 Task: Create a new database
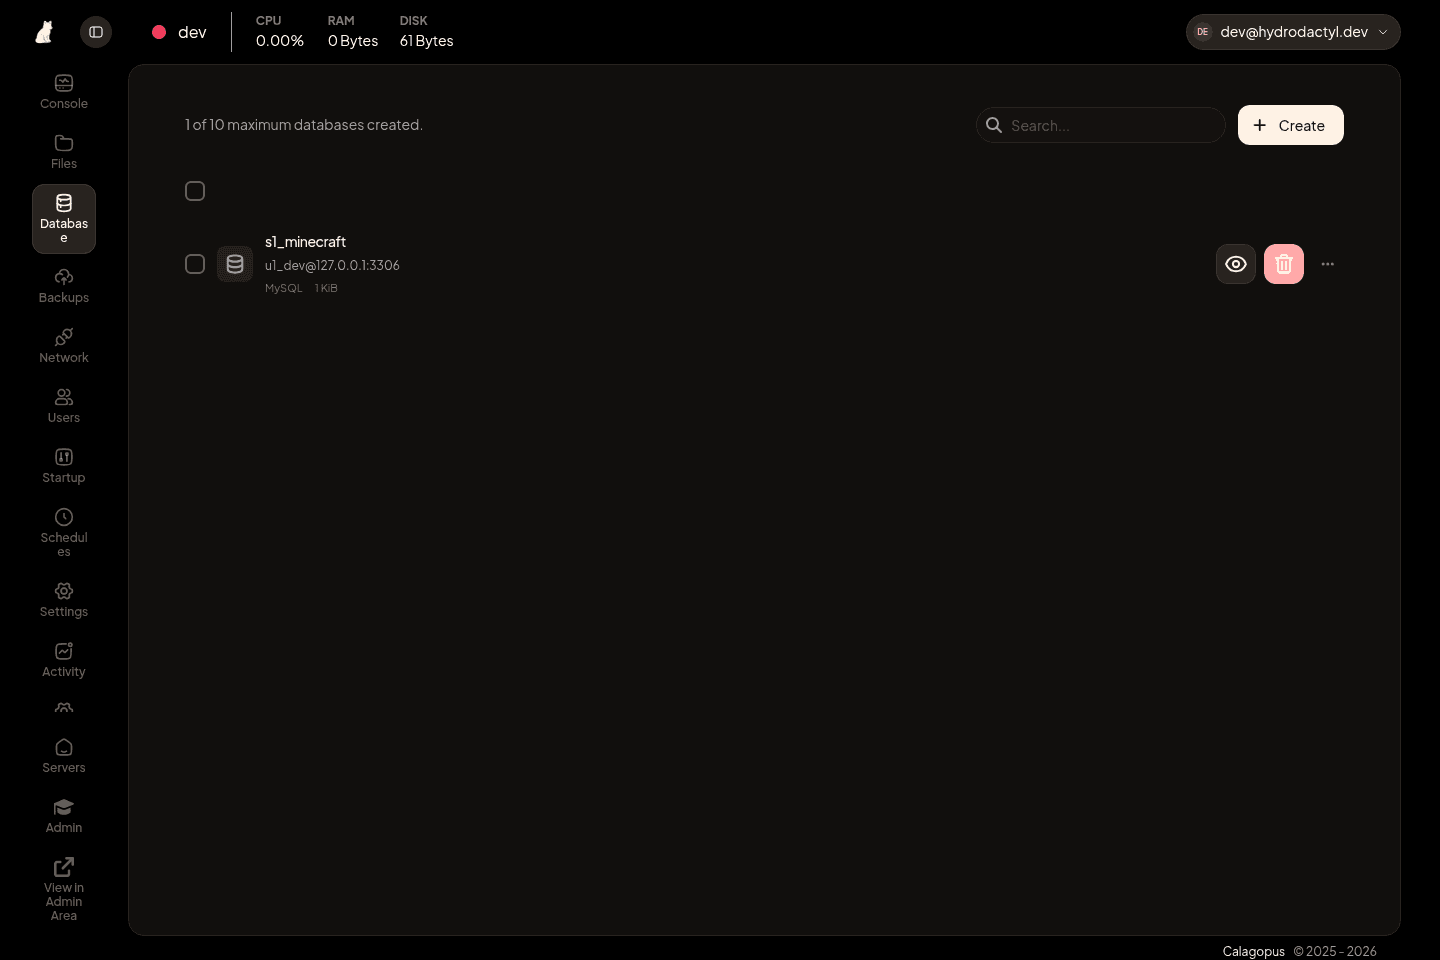[x=1291, y=125]
